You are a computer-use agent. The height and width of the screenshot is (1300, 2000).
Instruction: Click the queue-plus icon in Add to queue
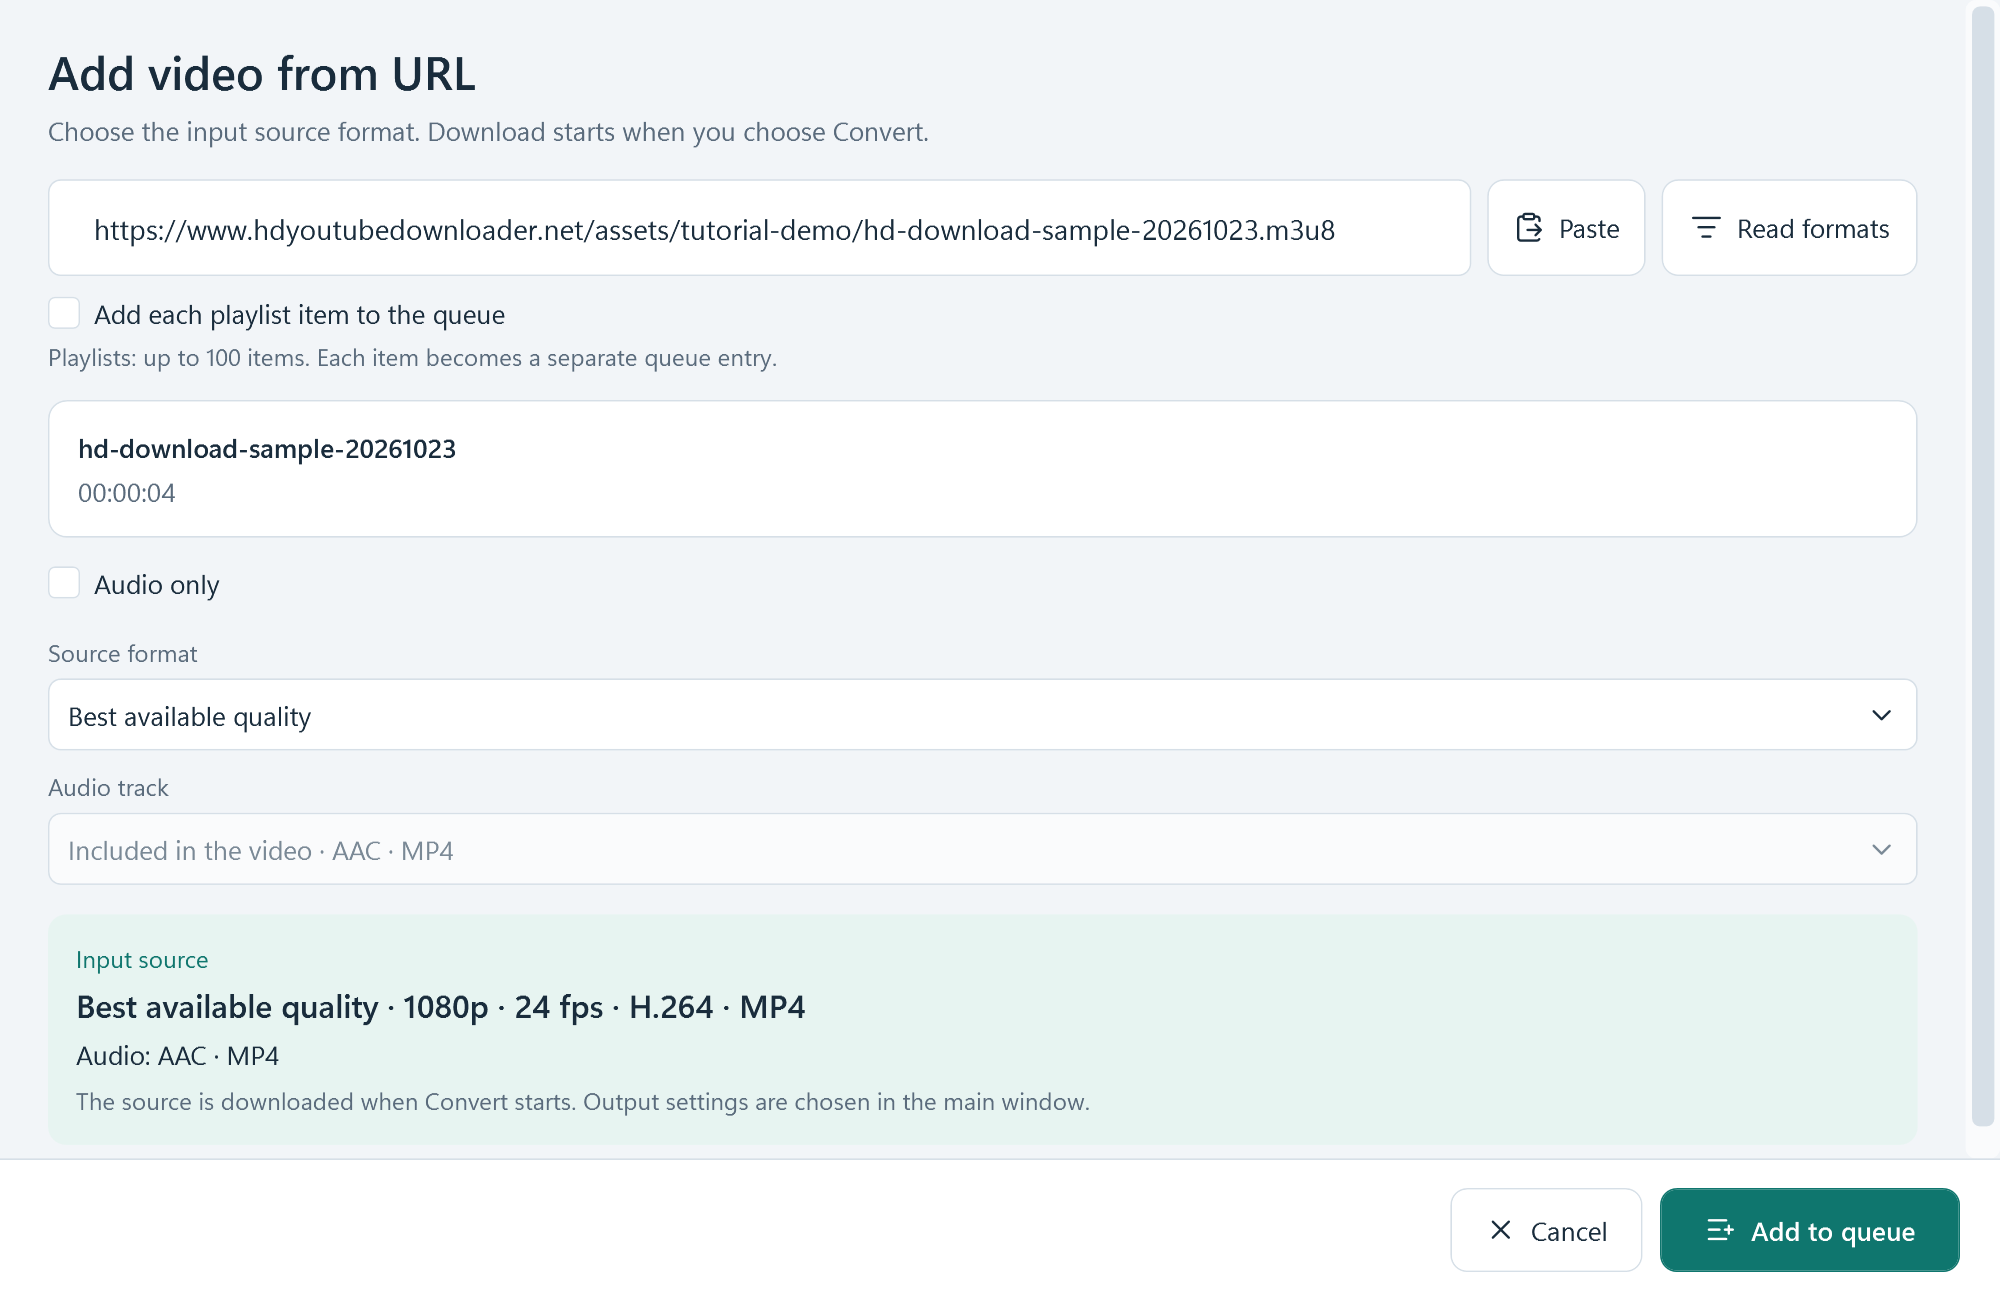pyautogui.click(x=1720, y=1230)
